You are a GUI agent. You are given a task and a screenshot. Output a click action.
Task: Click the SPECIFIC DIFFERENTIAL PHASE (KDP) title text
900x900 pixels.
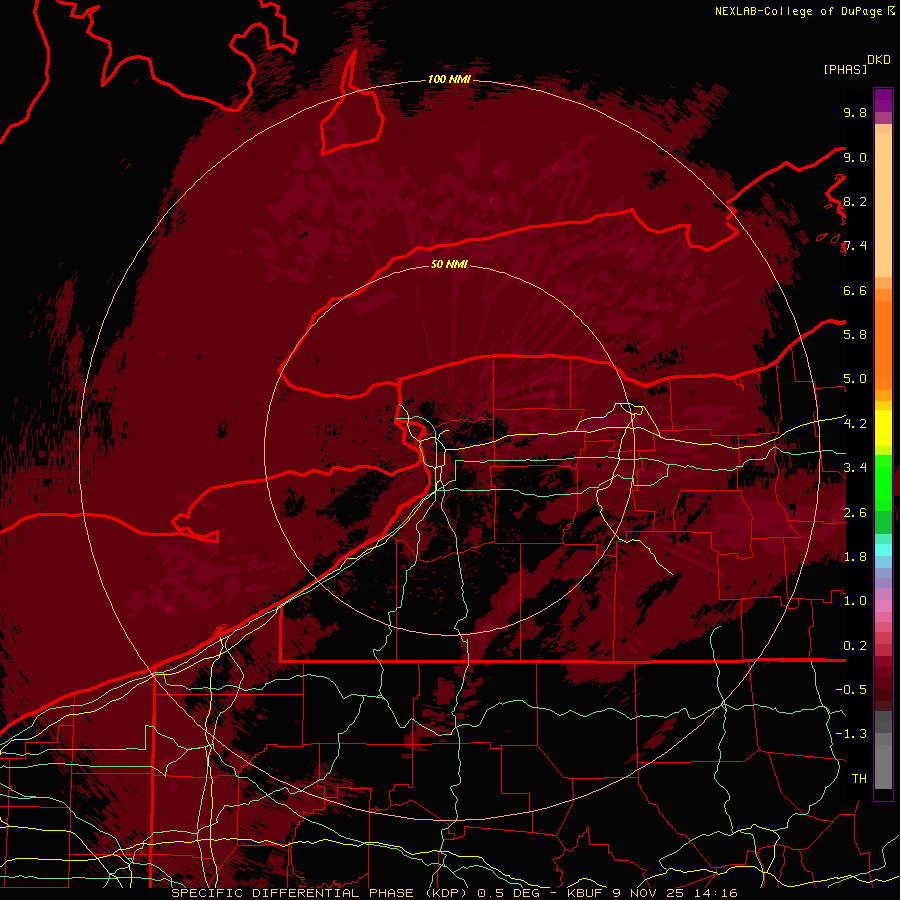tap(319, 893)
